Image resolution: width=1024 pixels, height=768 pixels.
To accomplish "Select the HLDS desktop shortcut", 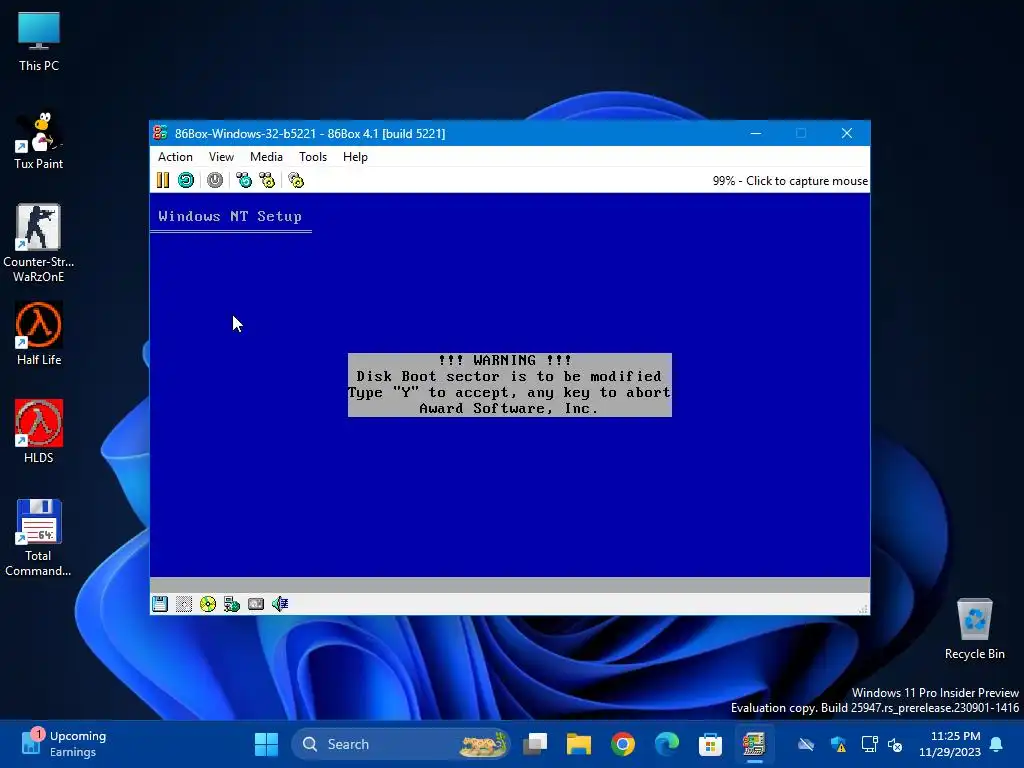I will coord(39,431).
